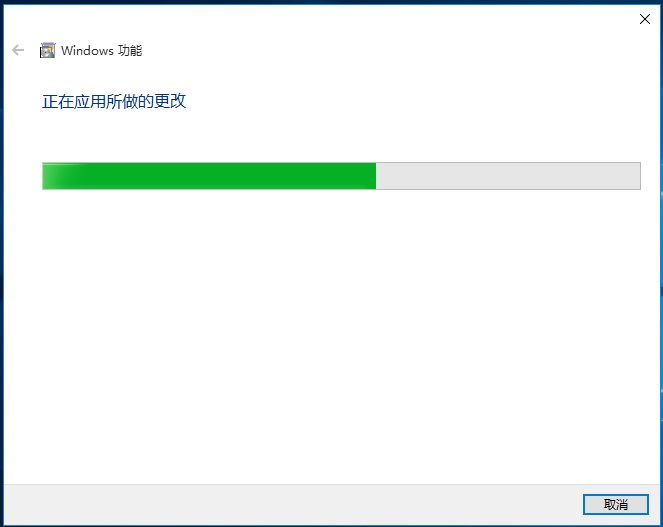Click where green progress meets the gray track
663x527 pixels.
pos(376,176)
